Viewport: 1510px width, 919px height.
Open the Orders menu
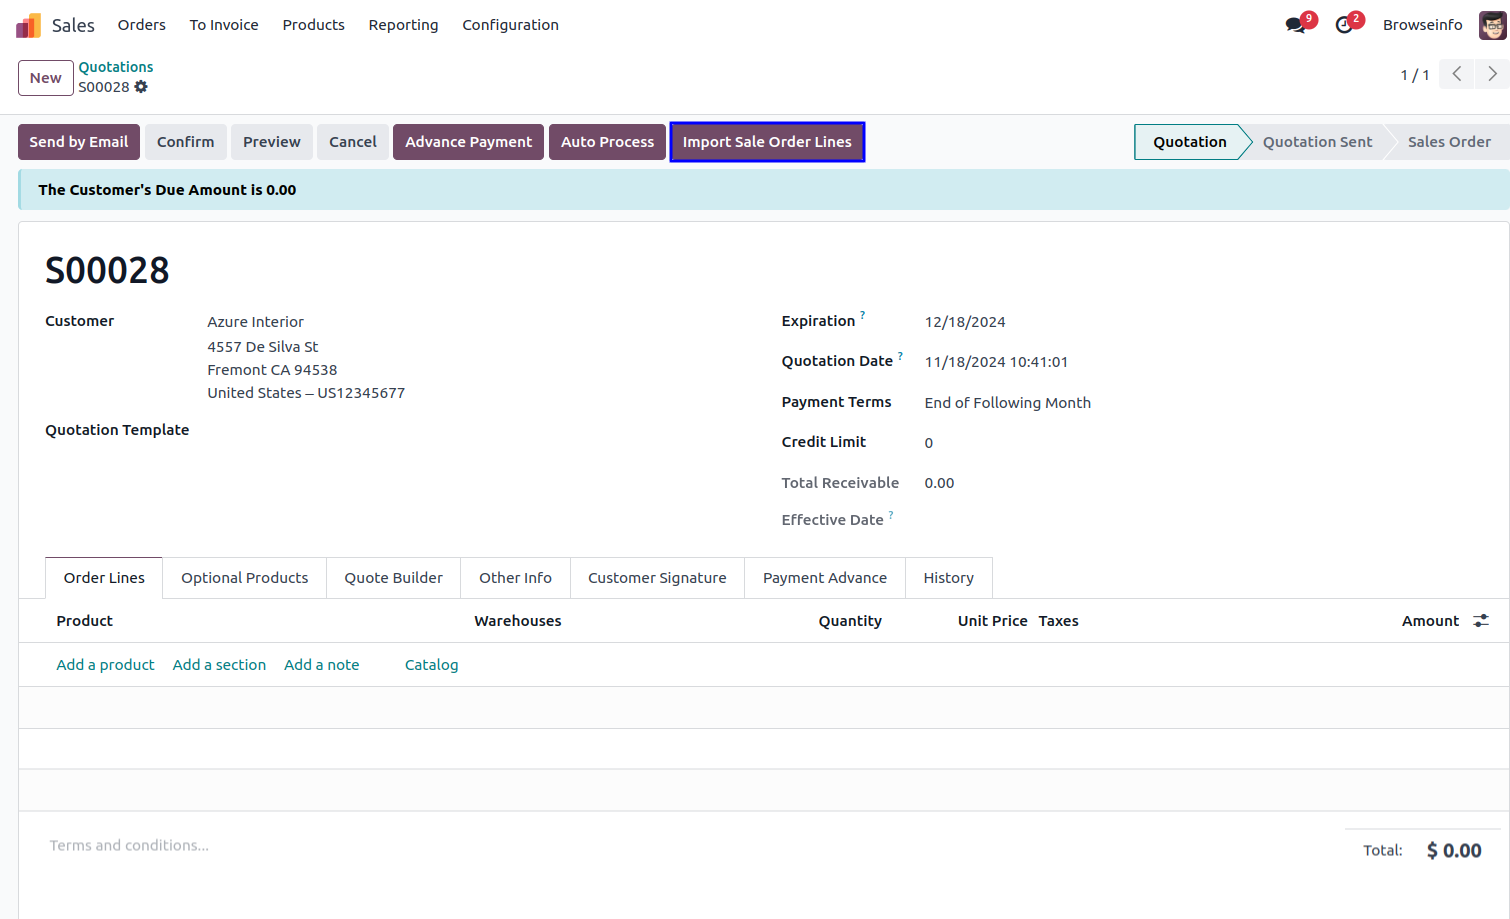point(141,25)
